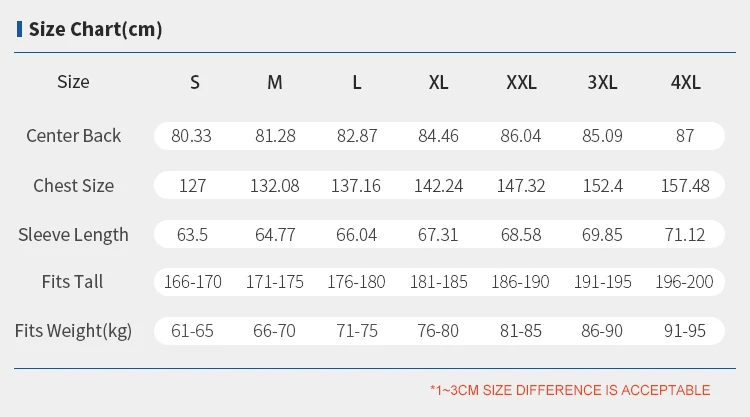Select the Sleeve Length row label

[73, 235]
